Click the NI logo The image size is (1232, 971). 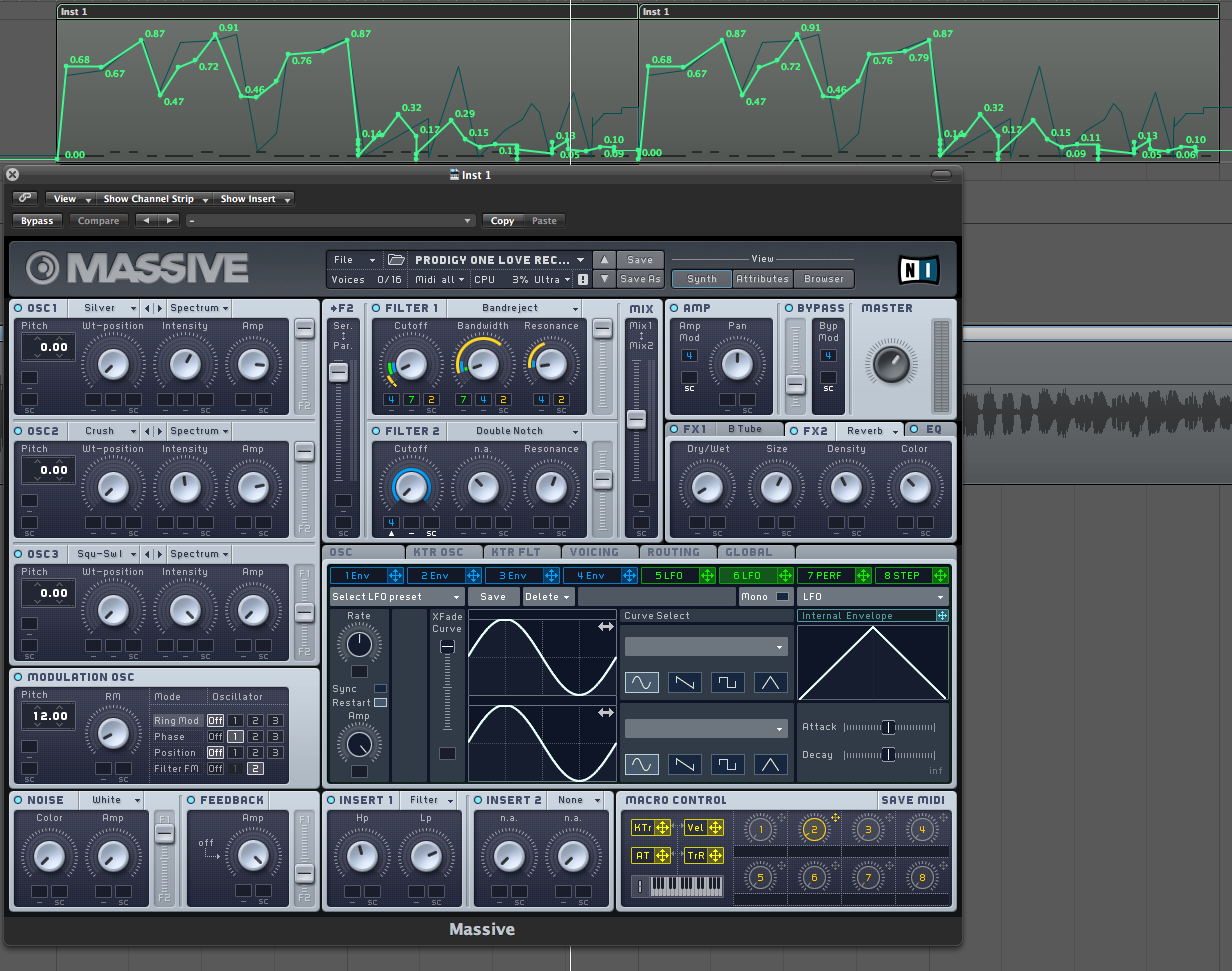click(x=918, y=269)
